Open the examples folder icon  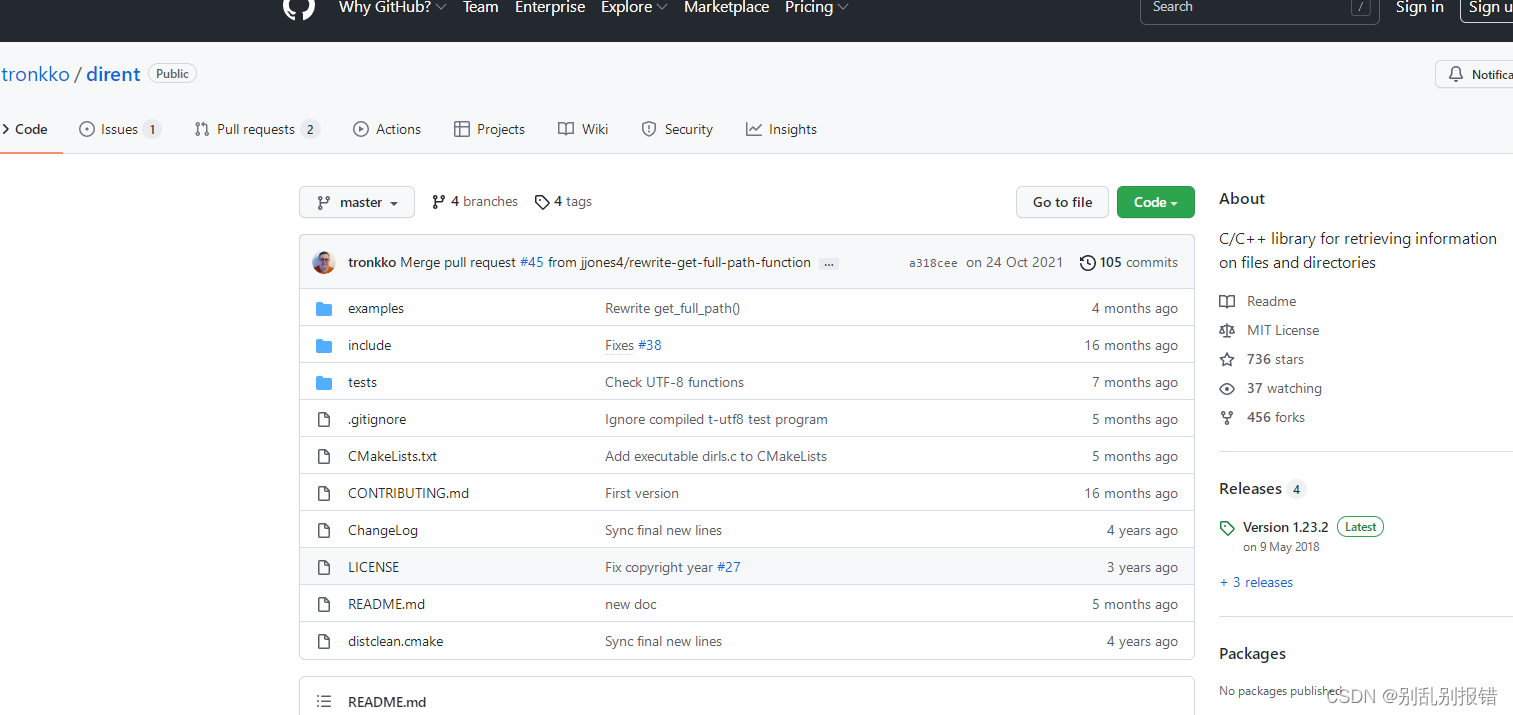click(324, 308)
